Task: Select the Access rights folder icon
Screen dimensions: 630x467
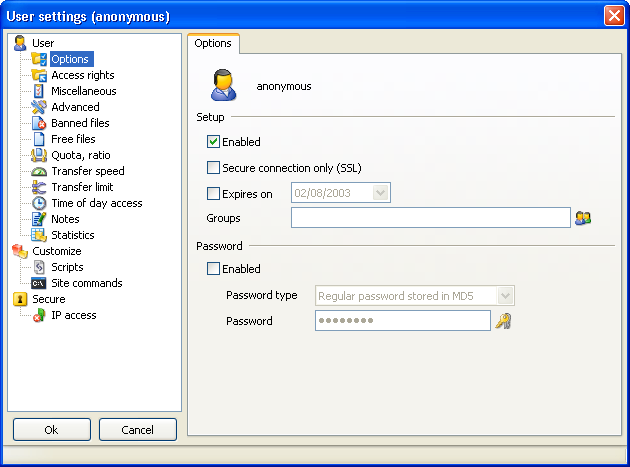Action: click(39, 75)
